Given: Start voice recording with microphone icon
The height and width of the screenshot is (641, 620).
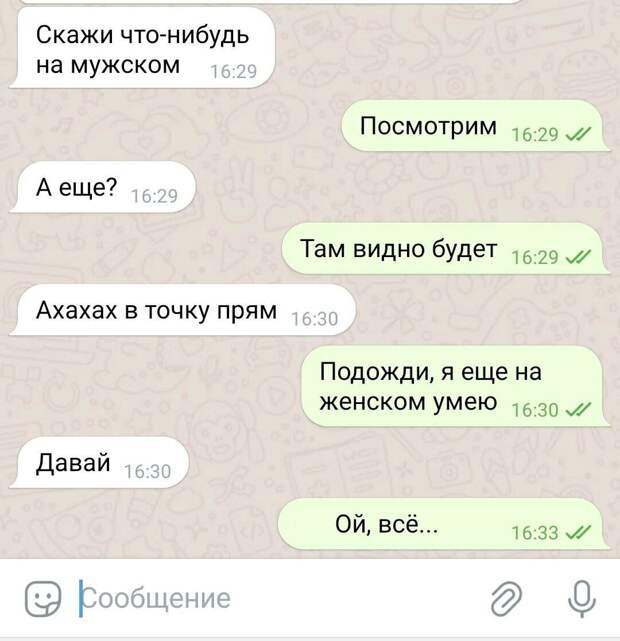Looking at the screenshot, I should click(582, 598).
